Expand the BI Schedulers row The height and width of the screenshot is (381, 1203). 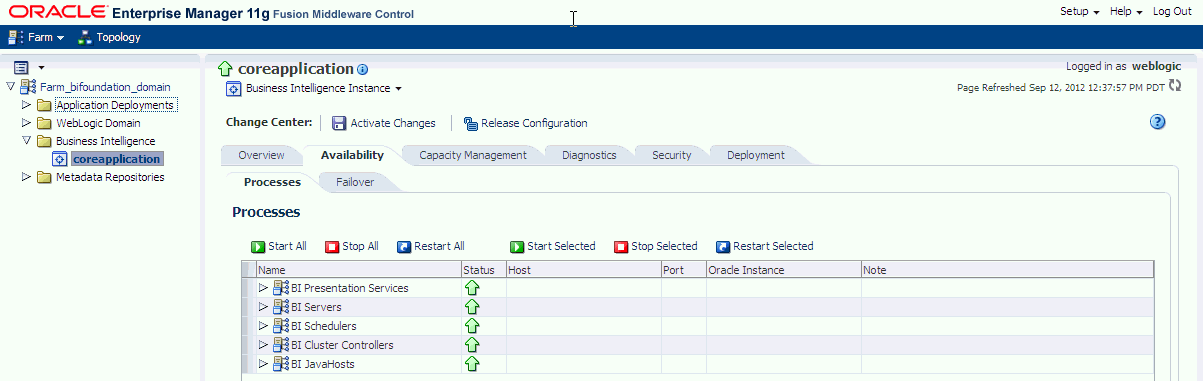(x=264, y=326)
